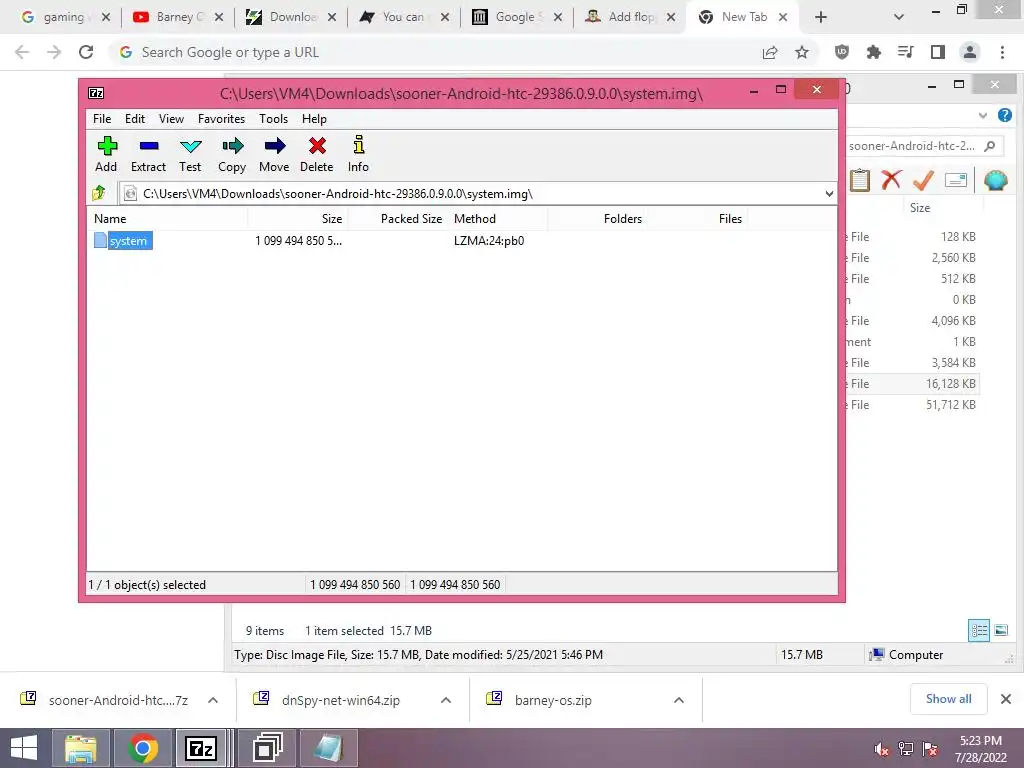Sort by Files column
The image size is (1024, 768).
(697, 219)
